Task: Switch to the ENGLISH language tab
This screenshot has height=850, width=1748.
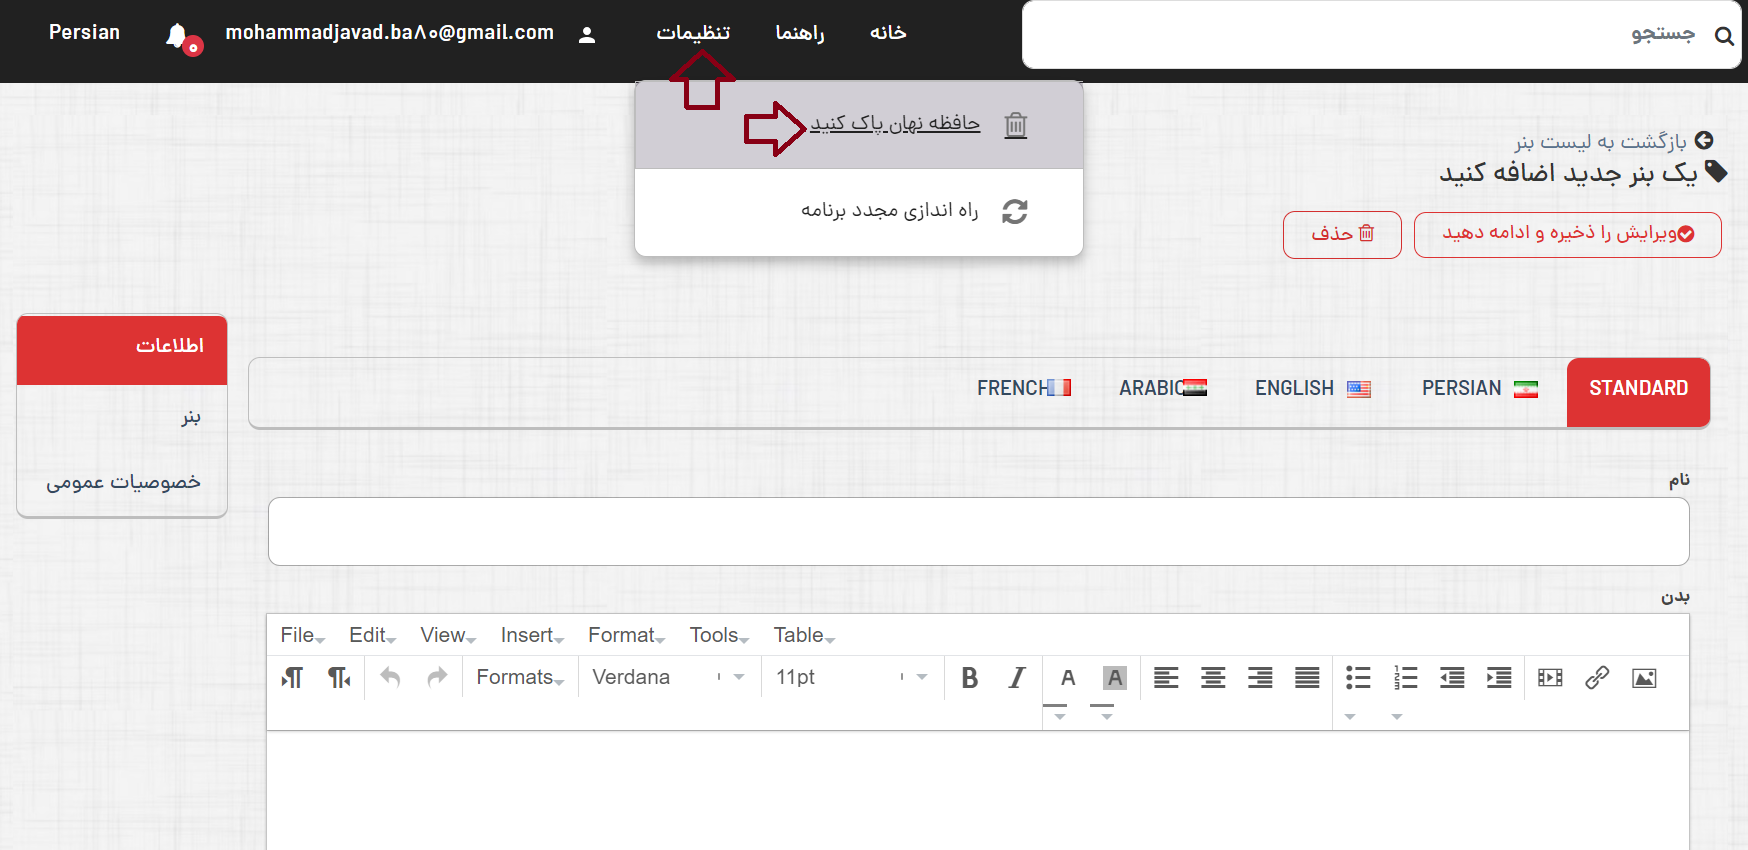Action: point(1311,388)
